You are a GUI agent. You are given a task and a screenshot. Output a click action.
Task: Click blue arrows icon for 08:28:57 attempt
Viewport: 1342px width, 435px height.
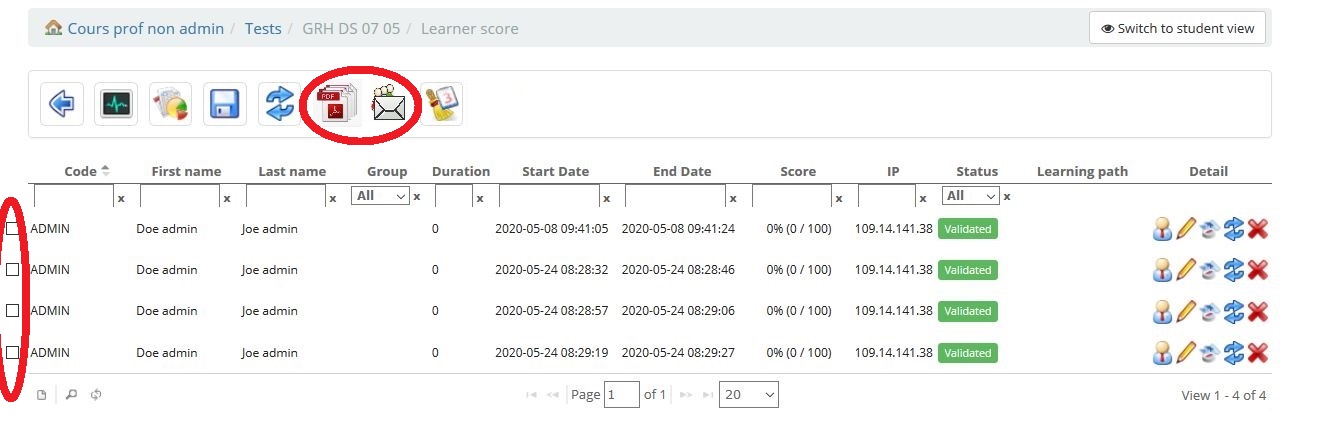click(1234, 311)
